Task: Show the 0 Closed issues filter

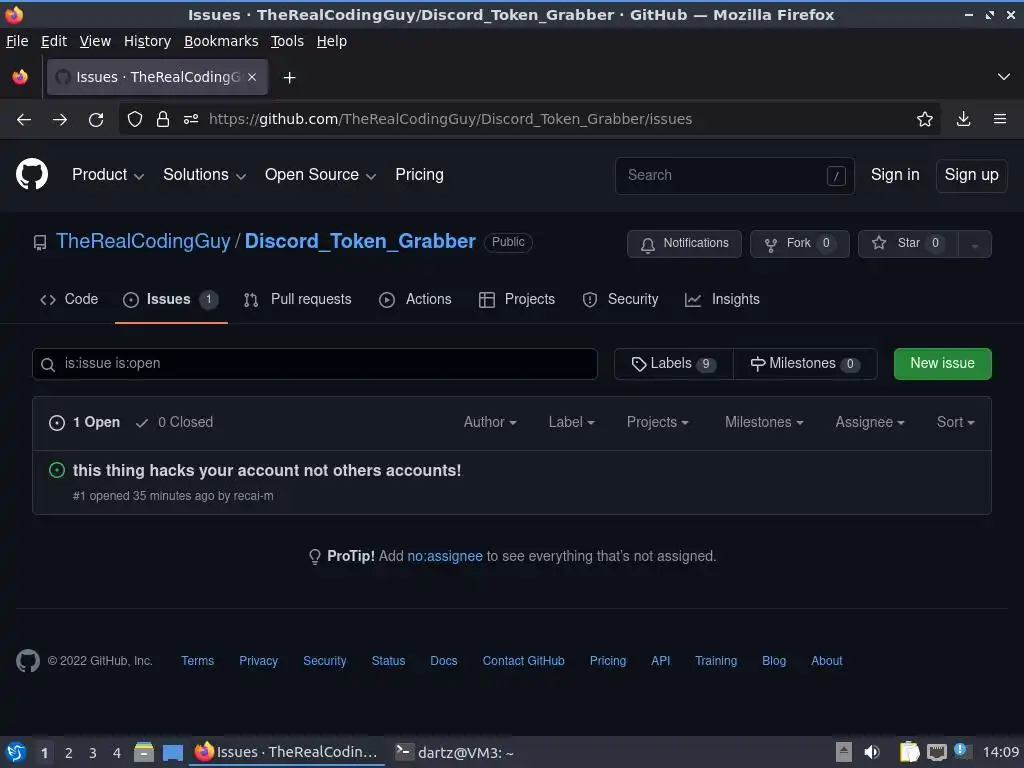Action: pos(174,423)
